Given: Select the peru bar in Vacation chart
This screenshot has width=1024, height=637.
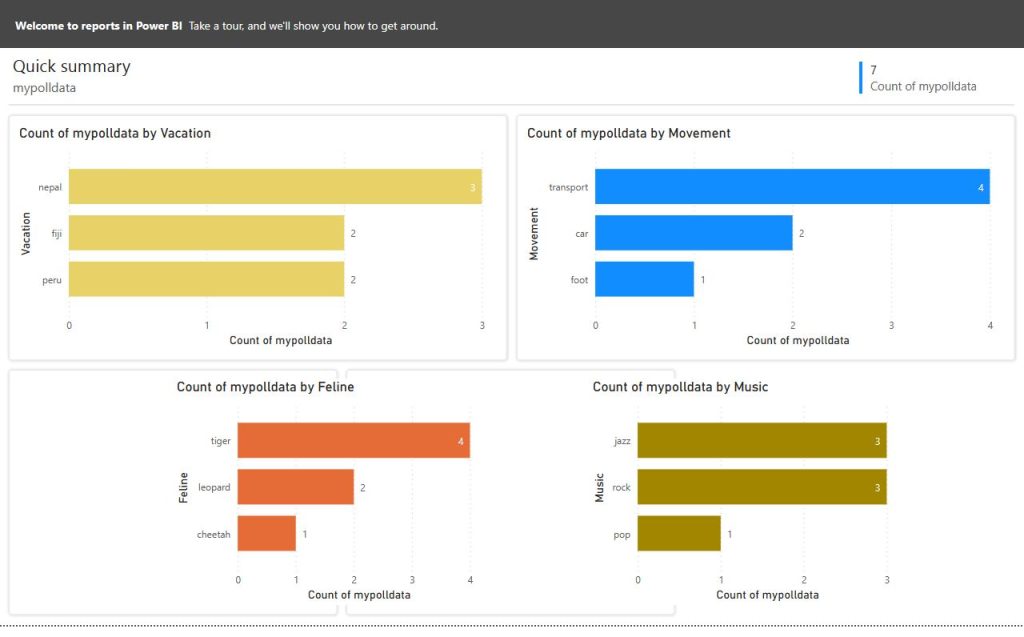Looking at the screenshot, I should pos(206,280).
